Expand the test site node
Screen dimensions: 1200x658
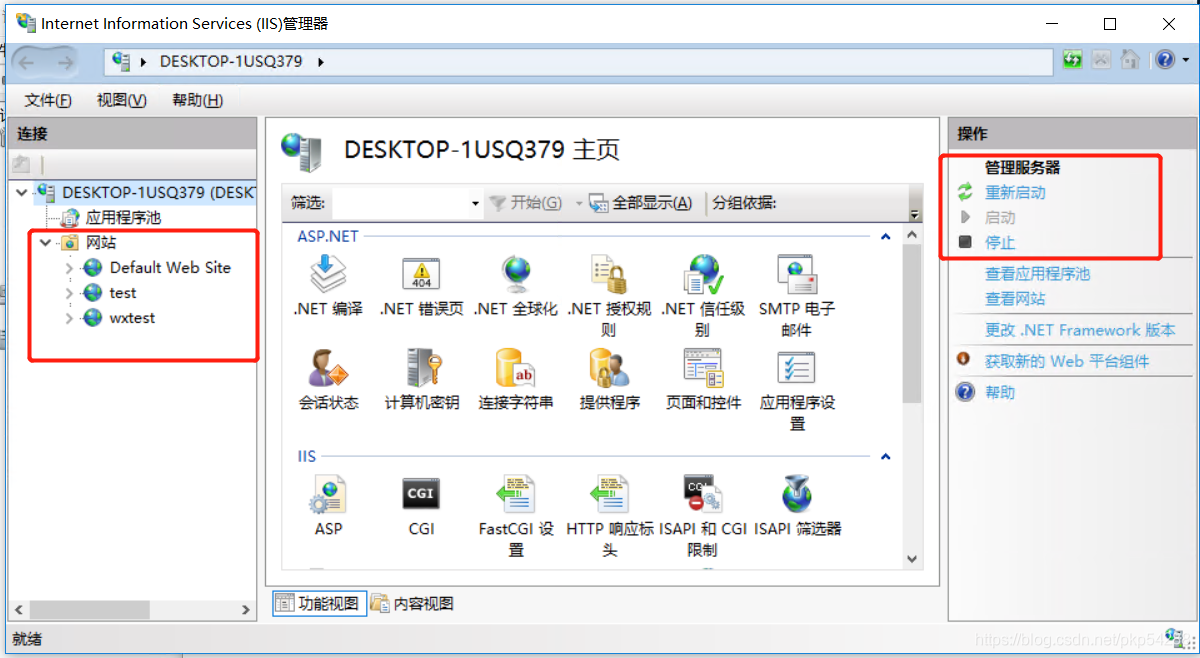(x=69, y=293)
